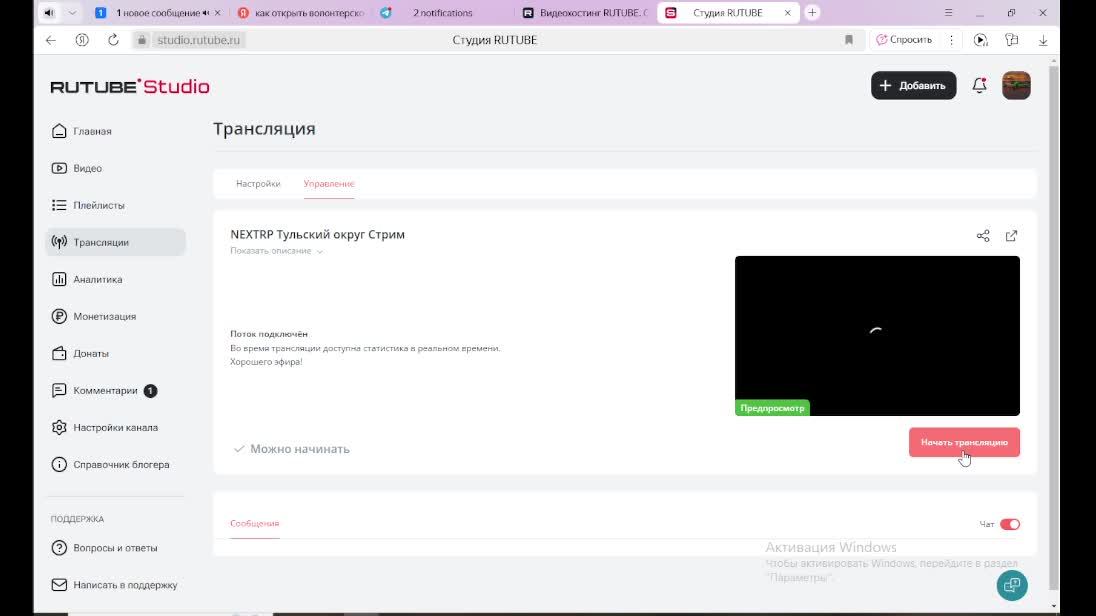Screen dimensions: 1096x616
Task: Click the bookmark icon in the address bar
Action: click(x=849, y=40)
